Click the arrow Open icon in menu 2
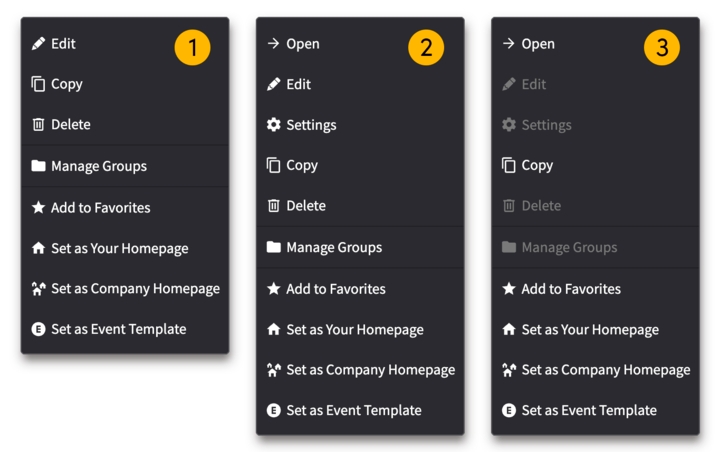This screenshot has height=452, width=720. [273, 44]
